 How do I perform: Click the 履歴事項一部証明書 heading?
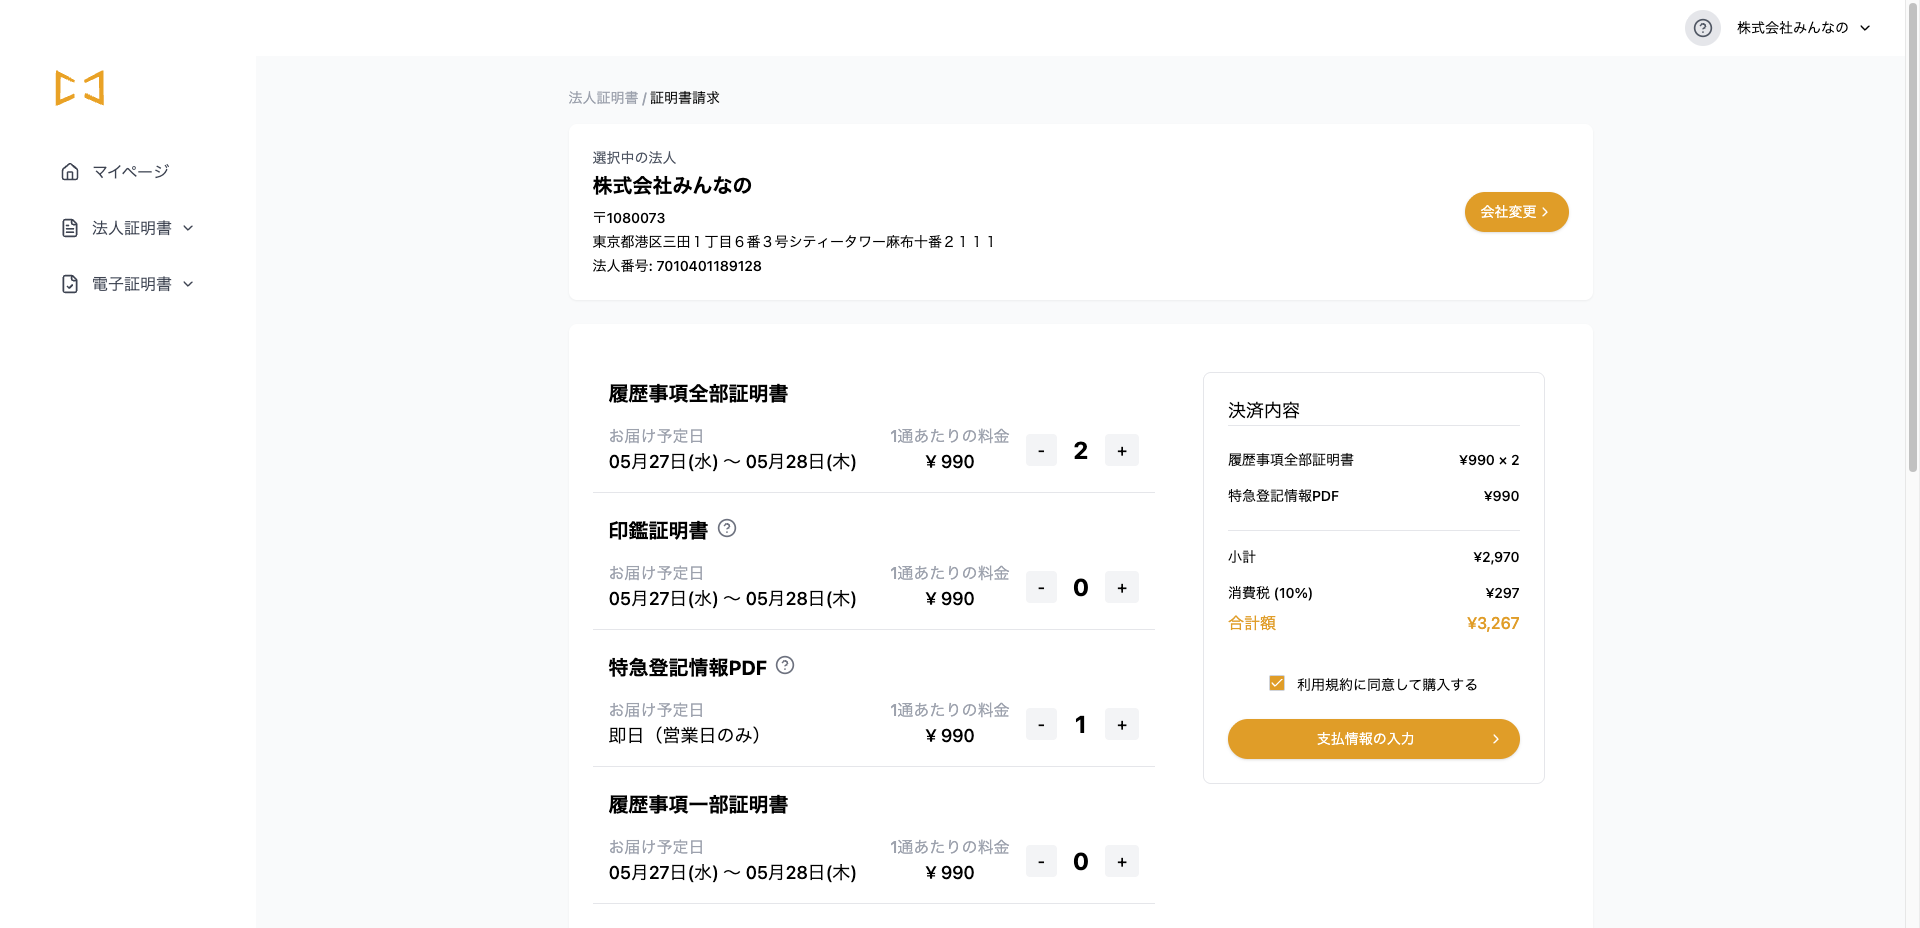tap(698, 805)
